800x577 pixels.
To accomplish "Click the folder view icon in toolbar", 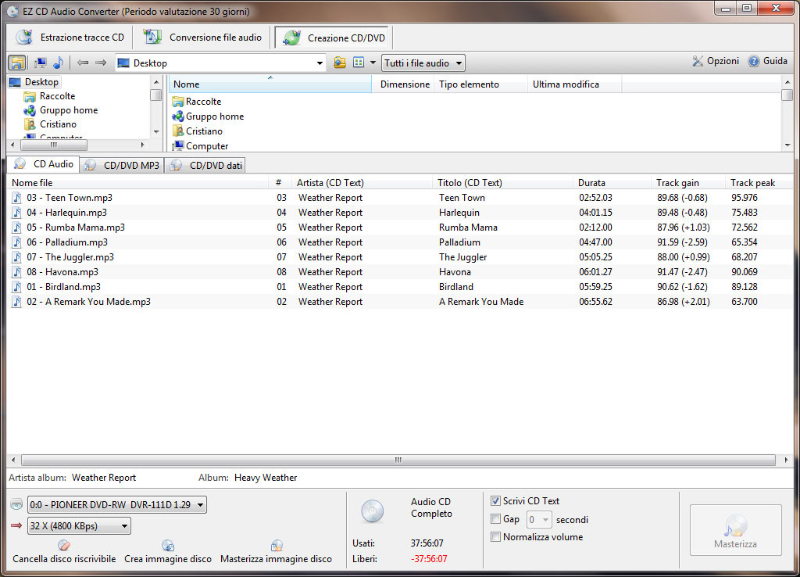I will (18, 63).
